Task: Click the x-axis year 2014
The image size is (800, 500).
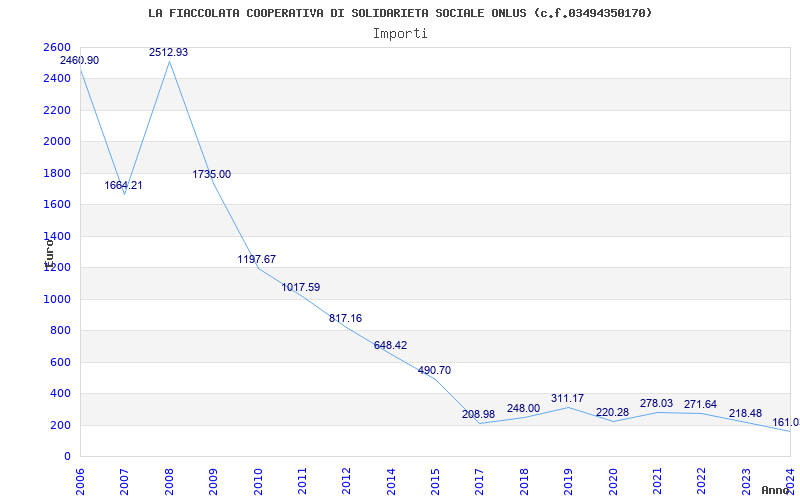Action: coord(391,482)
